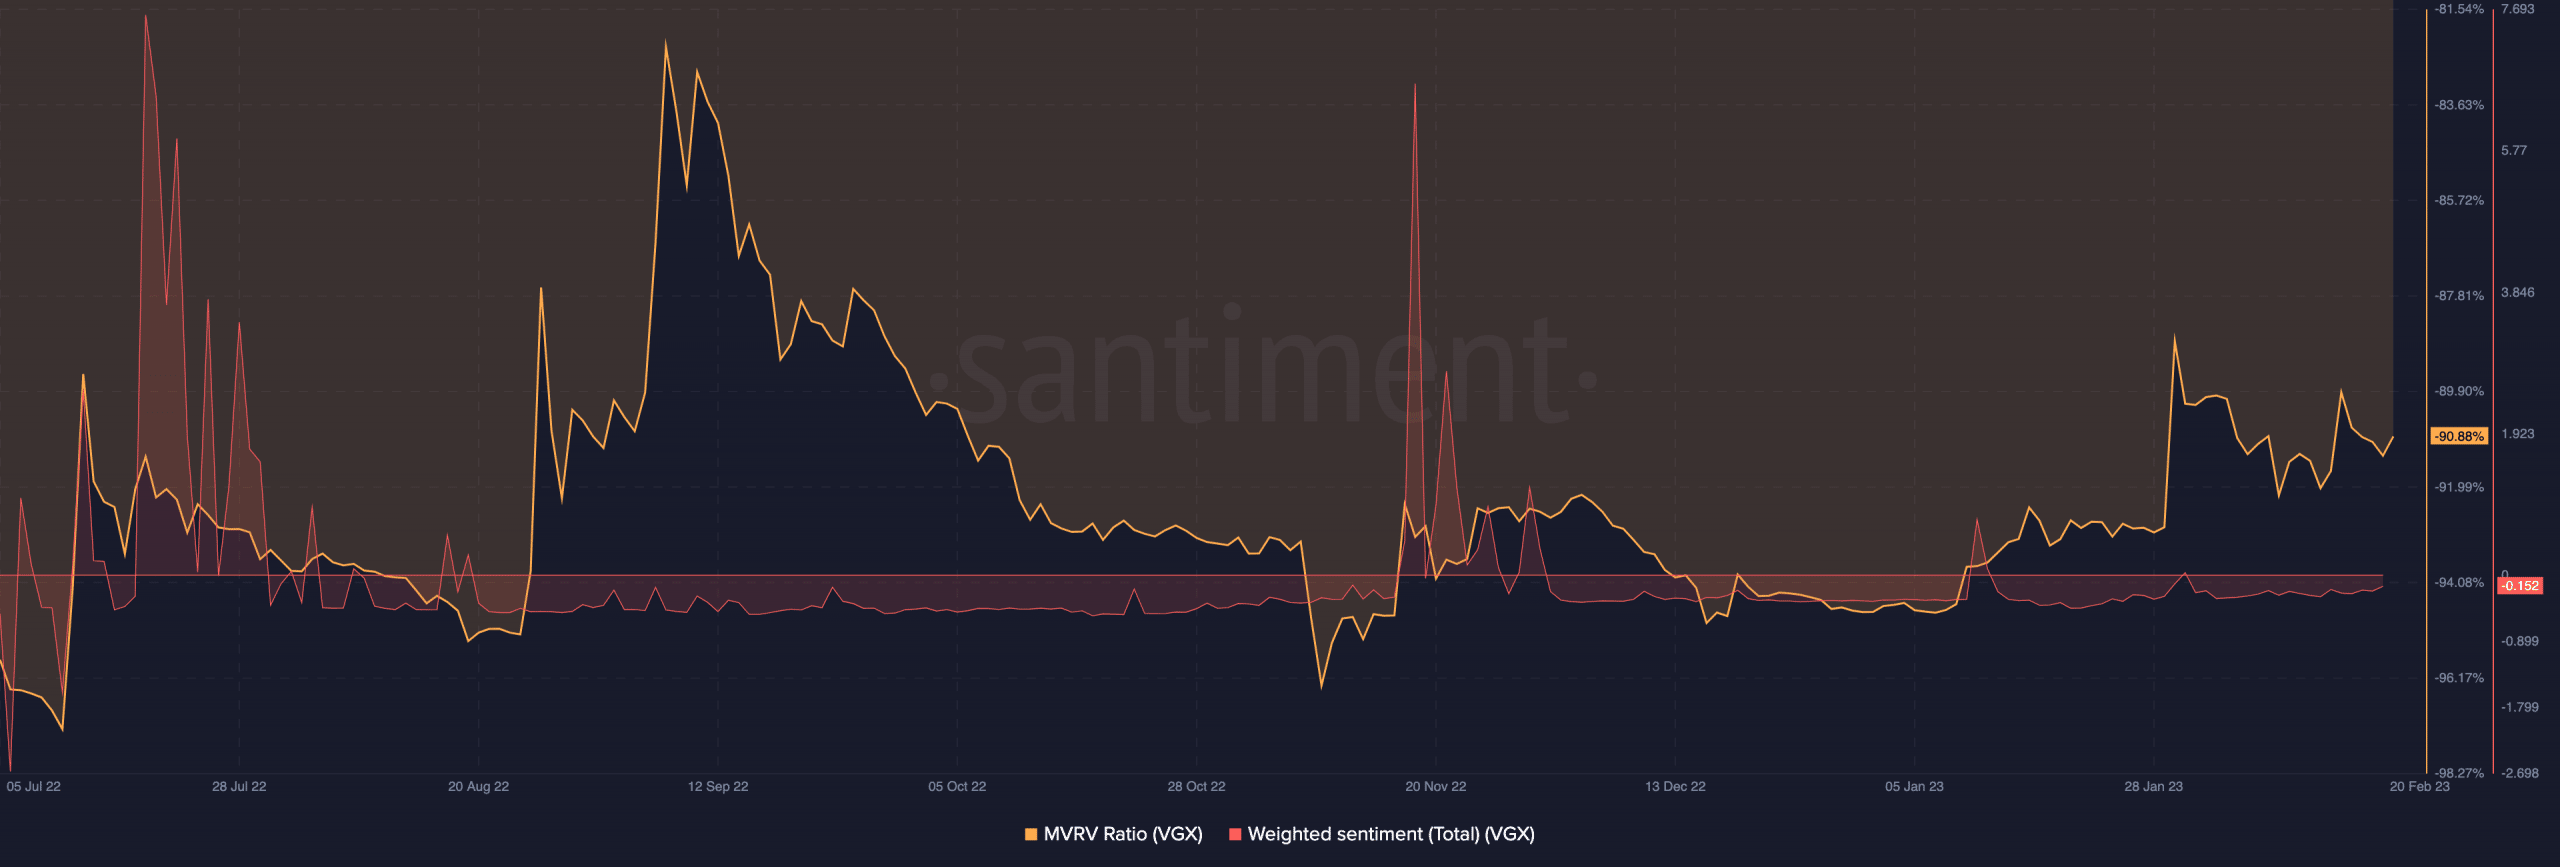Select the 28 Jan 23 date label
The image size is (2560, 867).
pos(2153,786)
